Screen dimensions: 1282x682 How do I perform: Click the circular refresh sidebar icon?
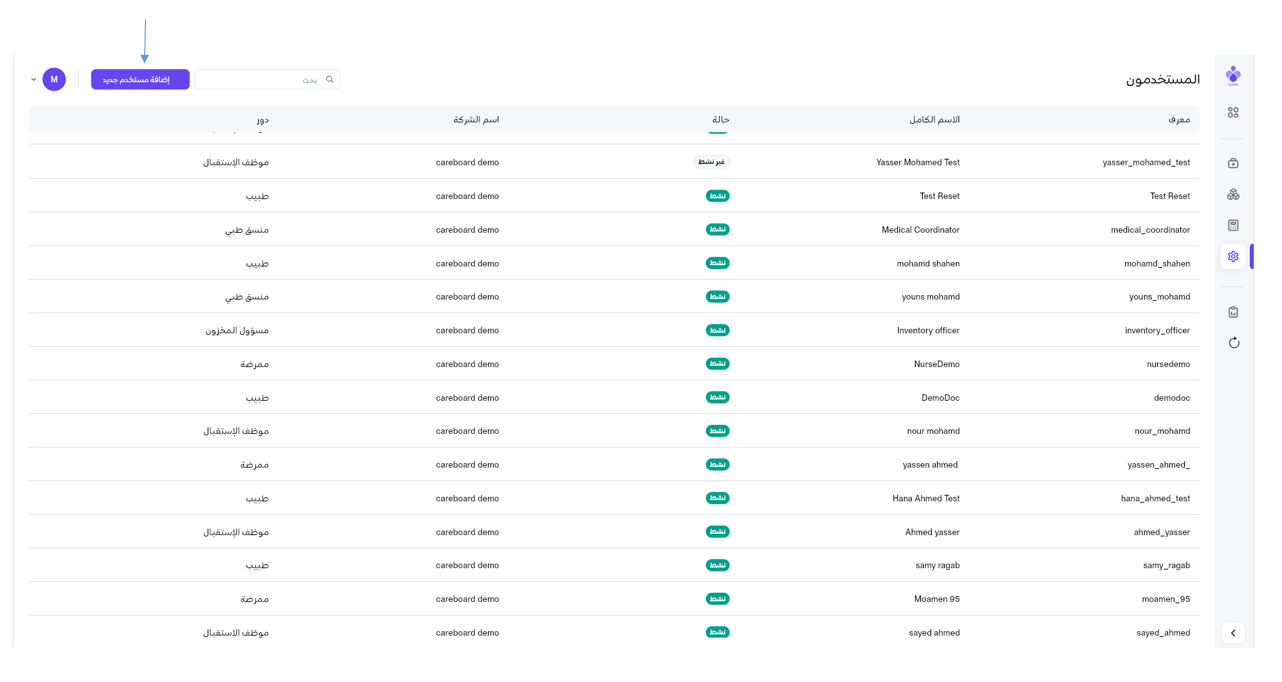(1233, 343)
